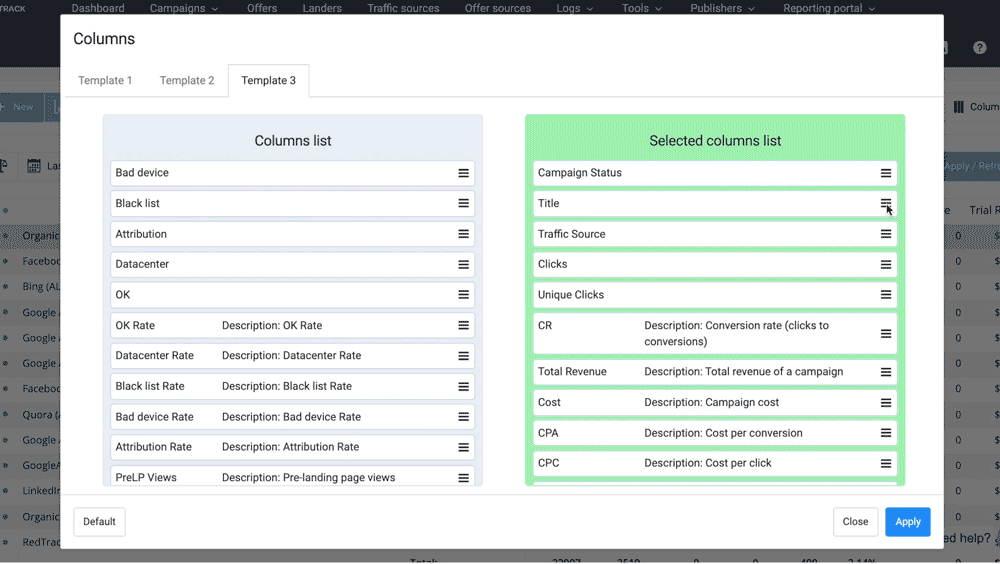This screenshot has height=564, width=1000.
Task: Select the Template 2 tab
Action: tap(187, 81)
